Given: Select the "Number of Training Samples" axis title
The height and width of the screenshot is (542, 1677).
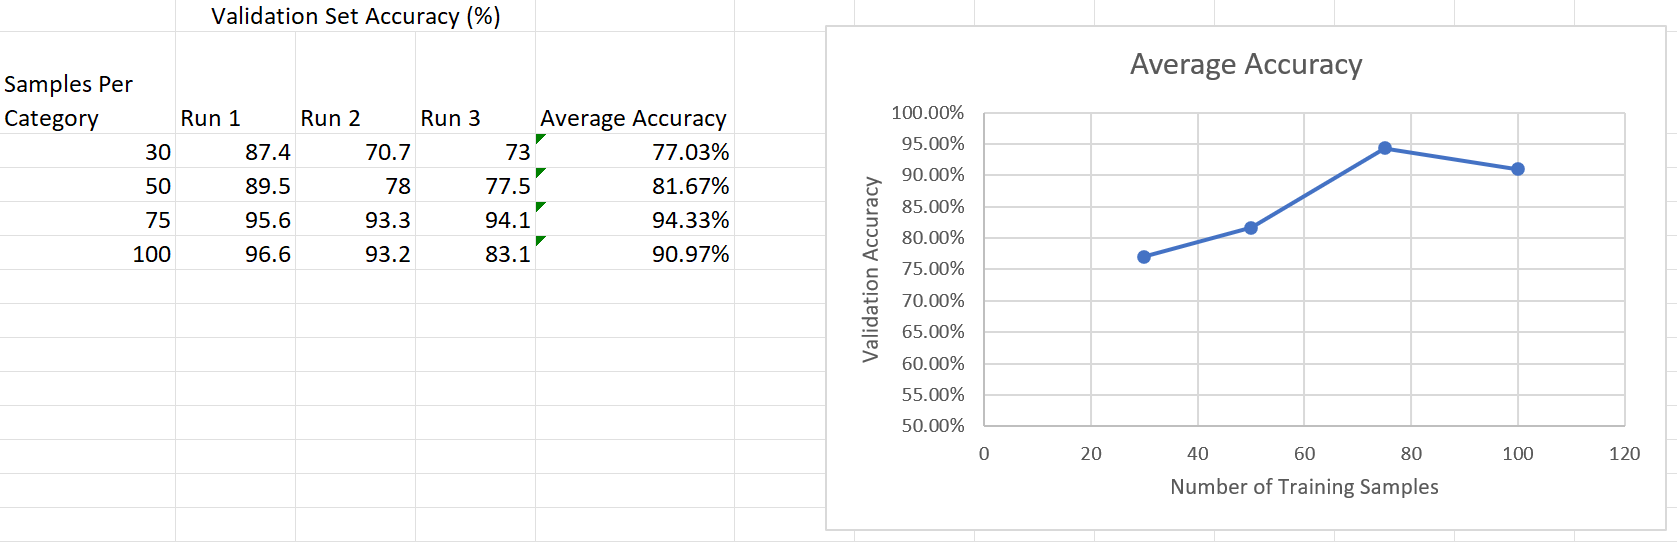Looking at the screenshot, I should [x=1304, y=487].
